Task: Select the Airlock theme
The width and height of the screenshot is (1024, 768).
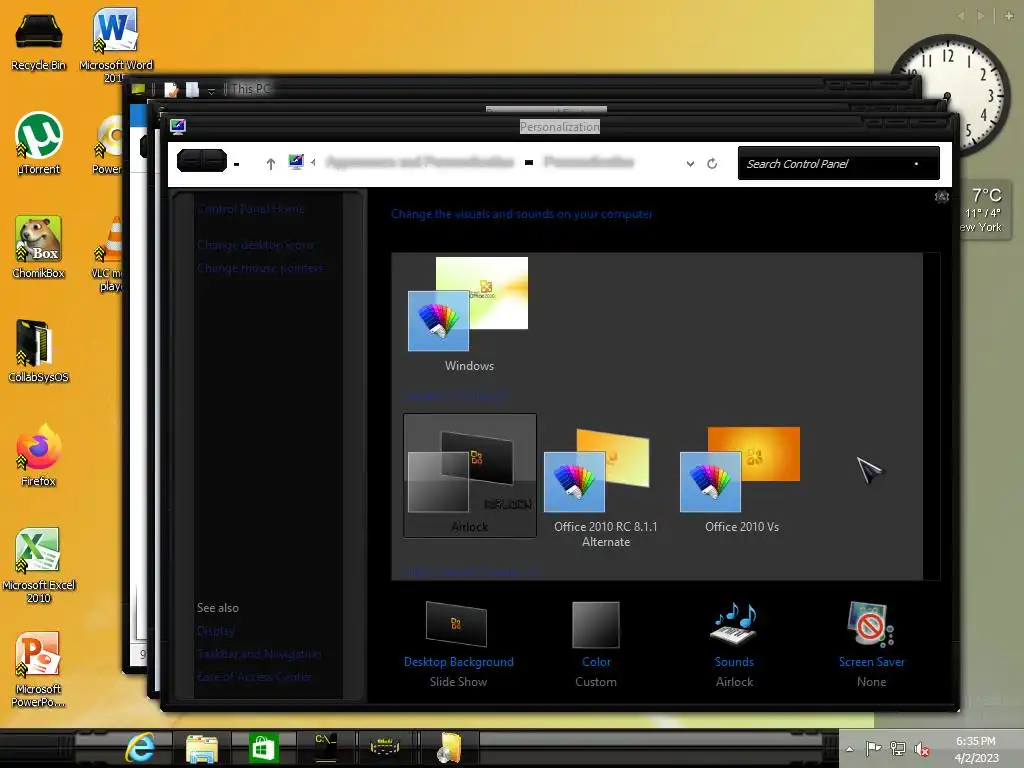Action: [x=470, y=475]
